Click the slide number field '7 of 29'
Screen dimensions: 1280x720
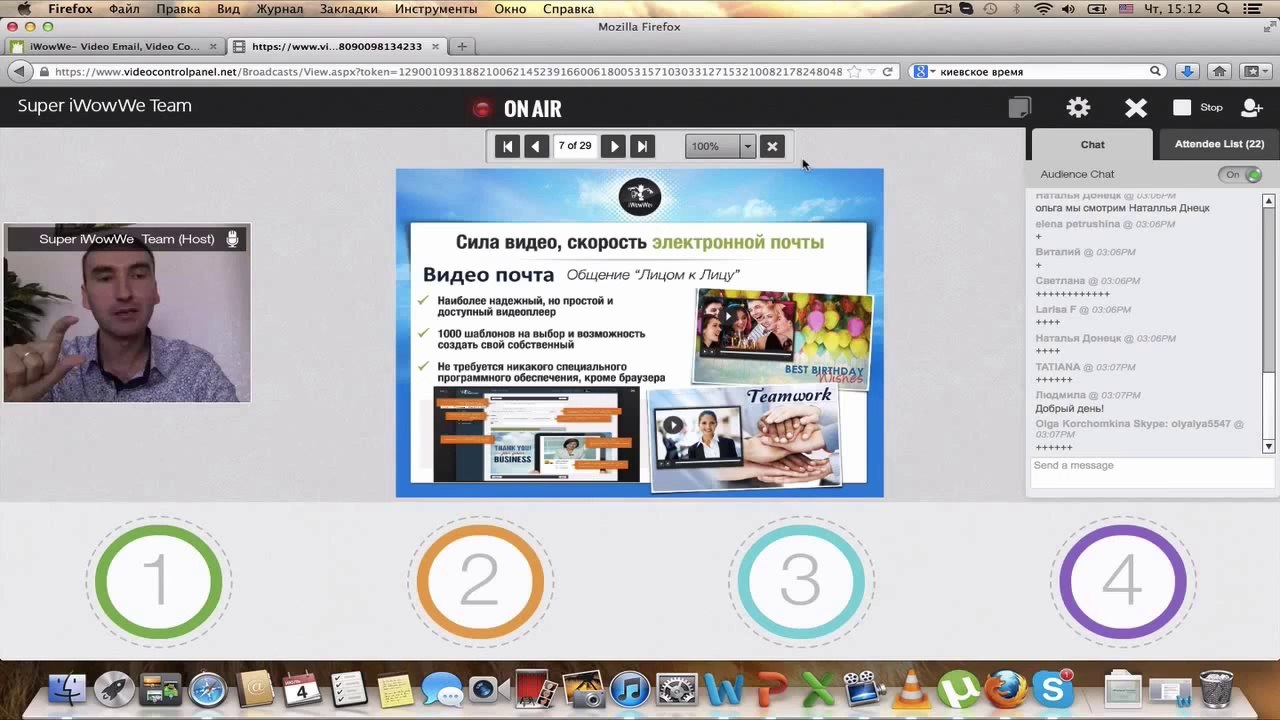coord(575,146)
